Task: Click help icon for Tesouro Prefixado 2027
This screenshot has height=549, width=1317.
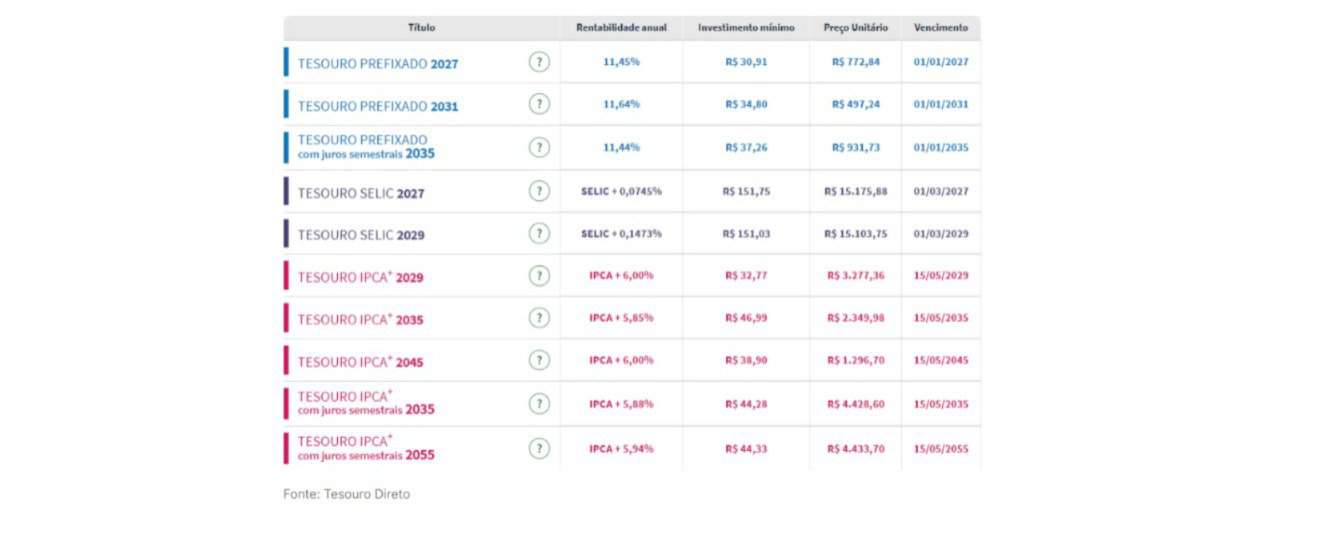Action: coord(539,62)
